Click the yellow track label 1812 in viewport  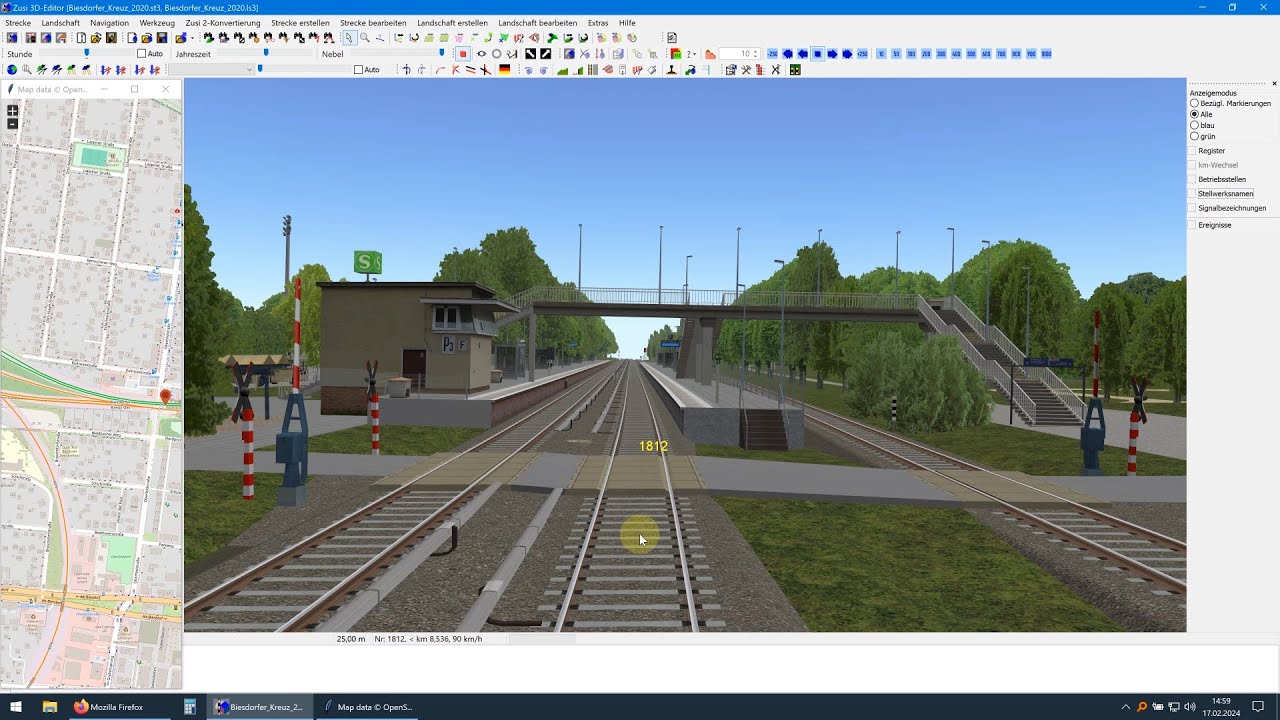coord(653,446)
